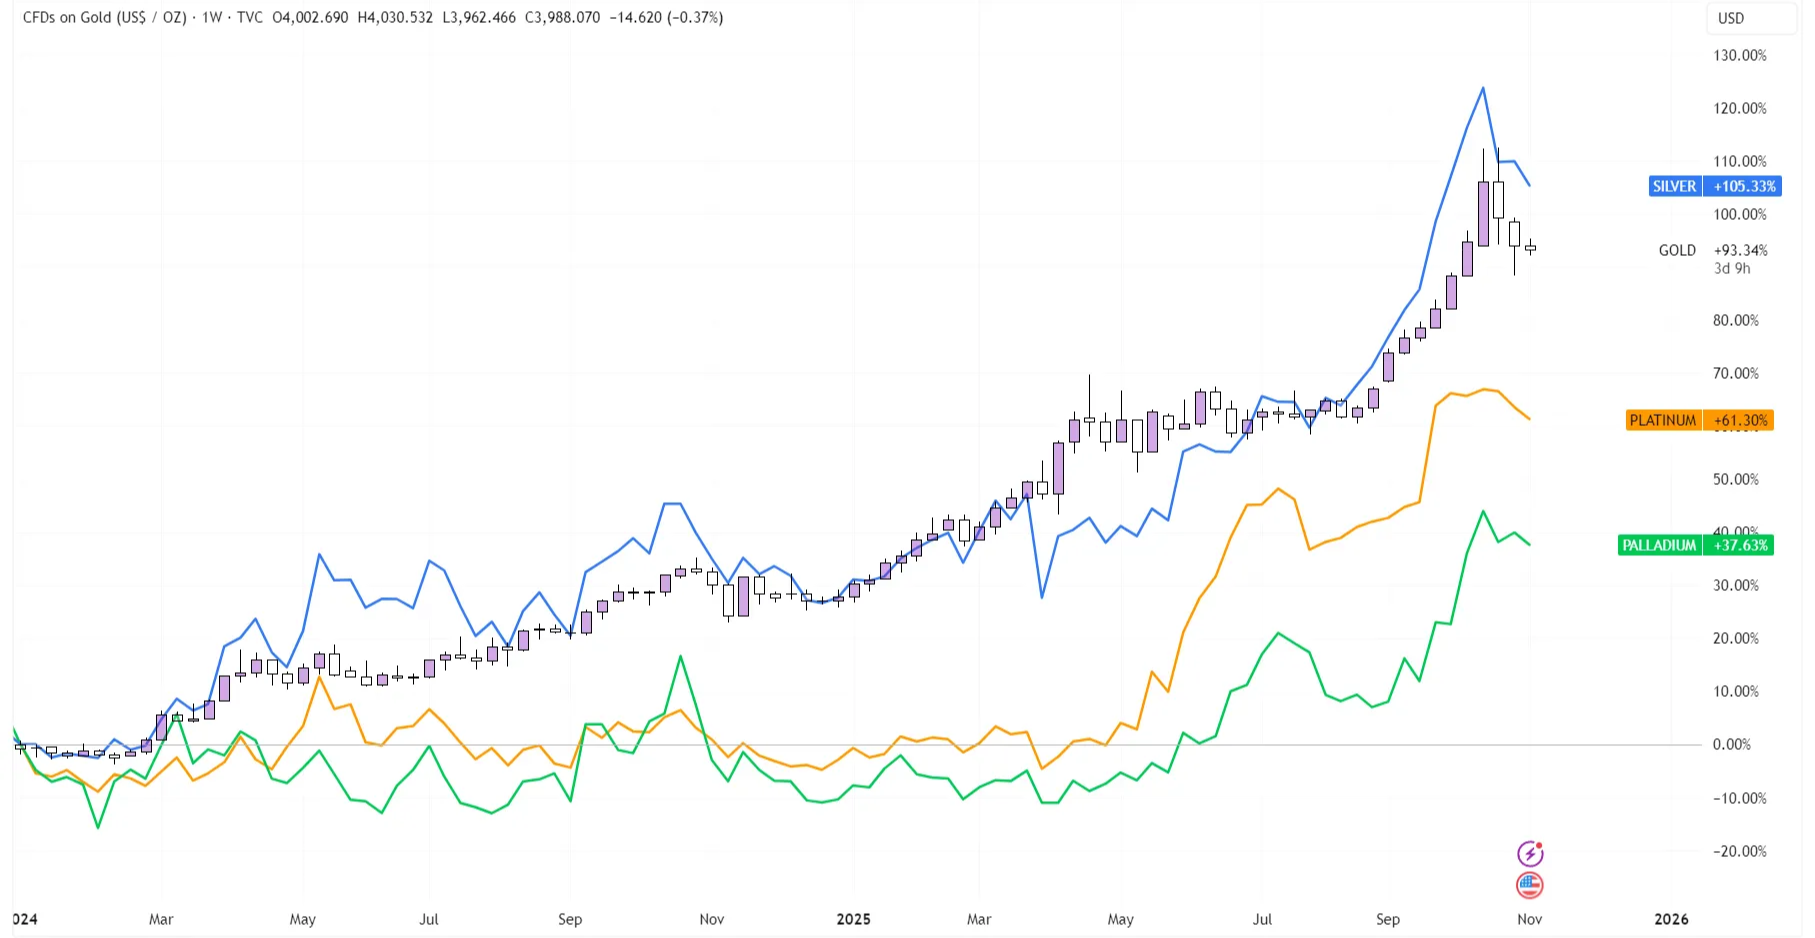
Task: Click the orange PLATINUM series label
Action: (x=1662, y=420)
